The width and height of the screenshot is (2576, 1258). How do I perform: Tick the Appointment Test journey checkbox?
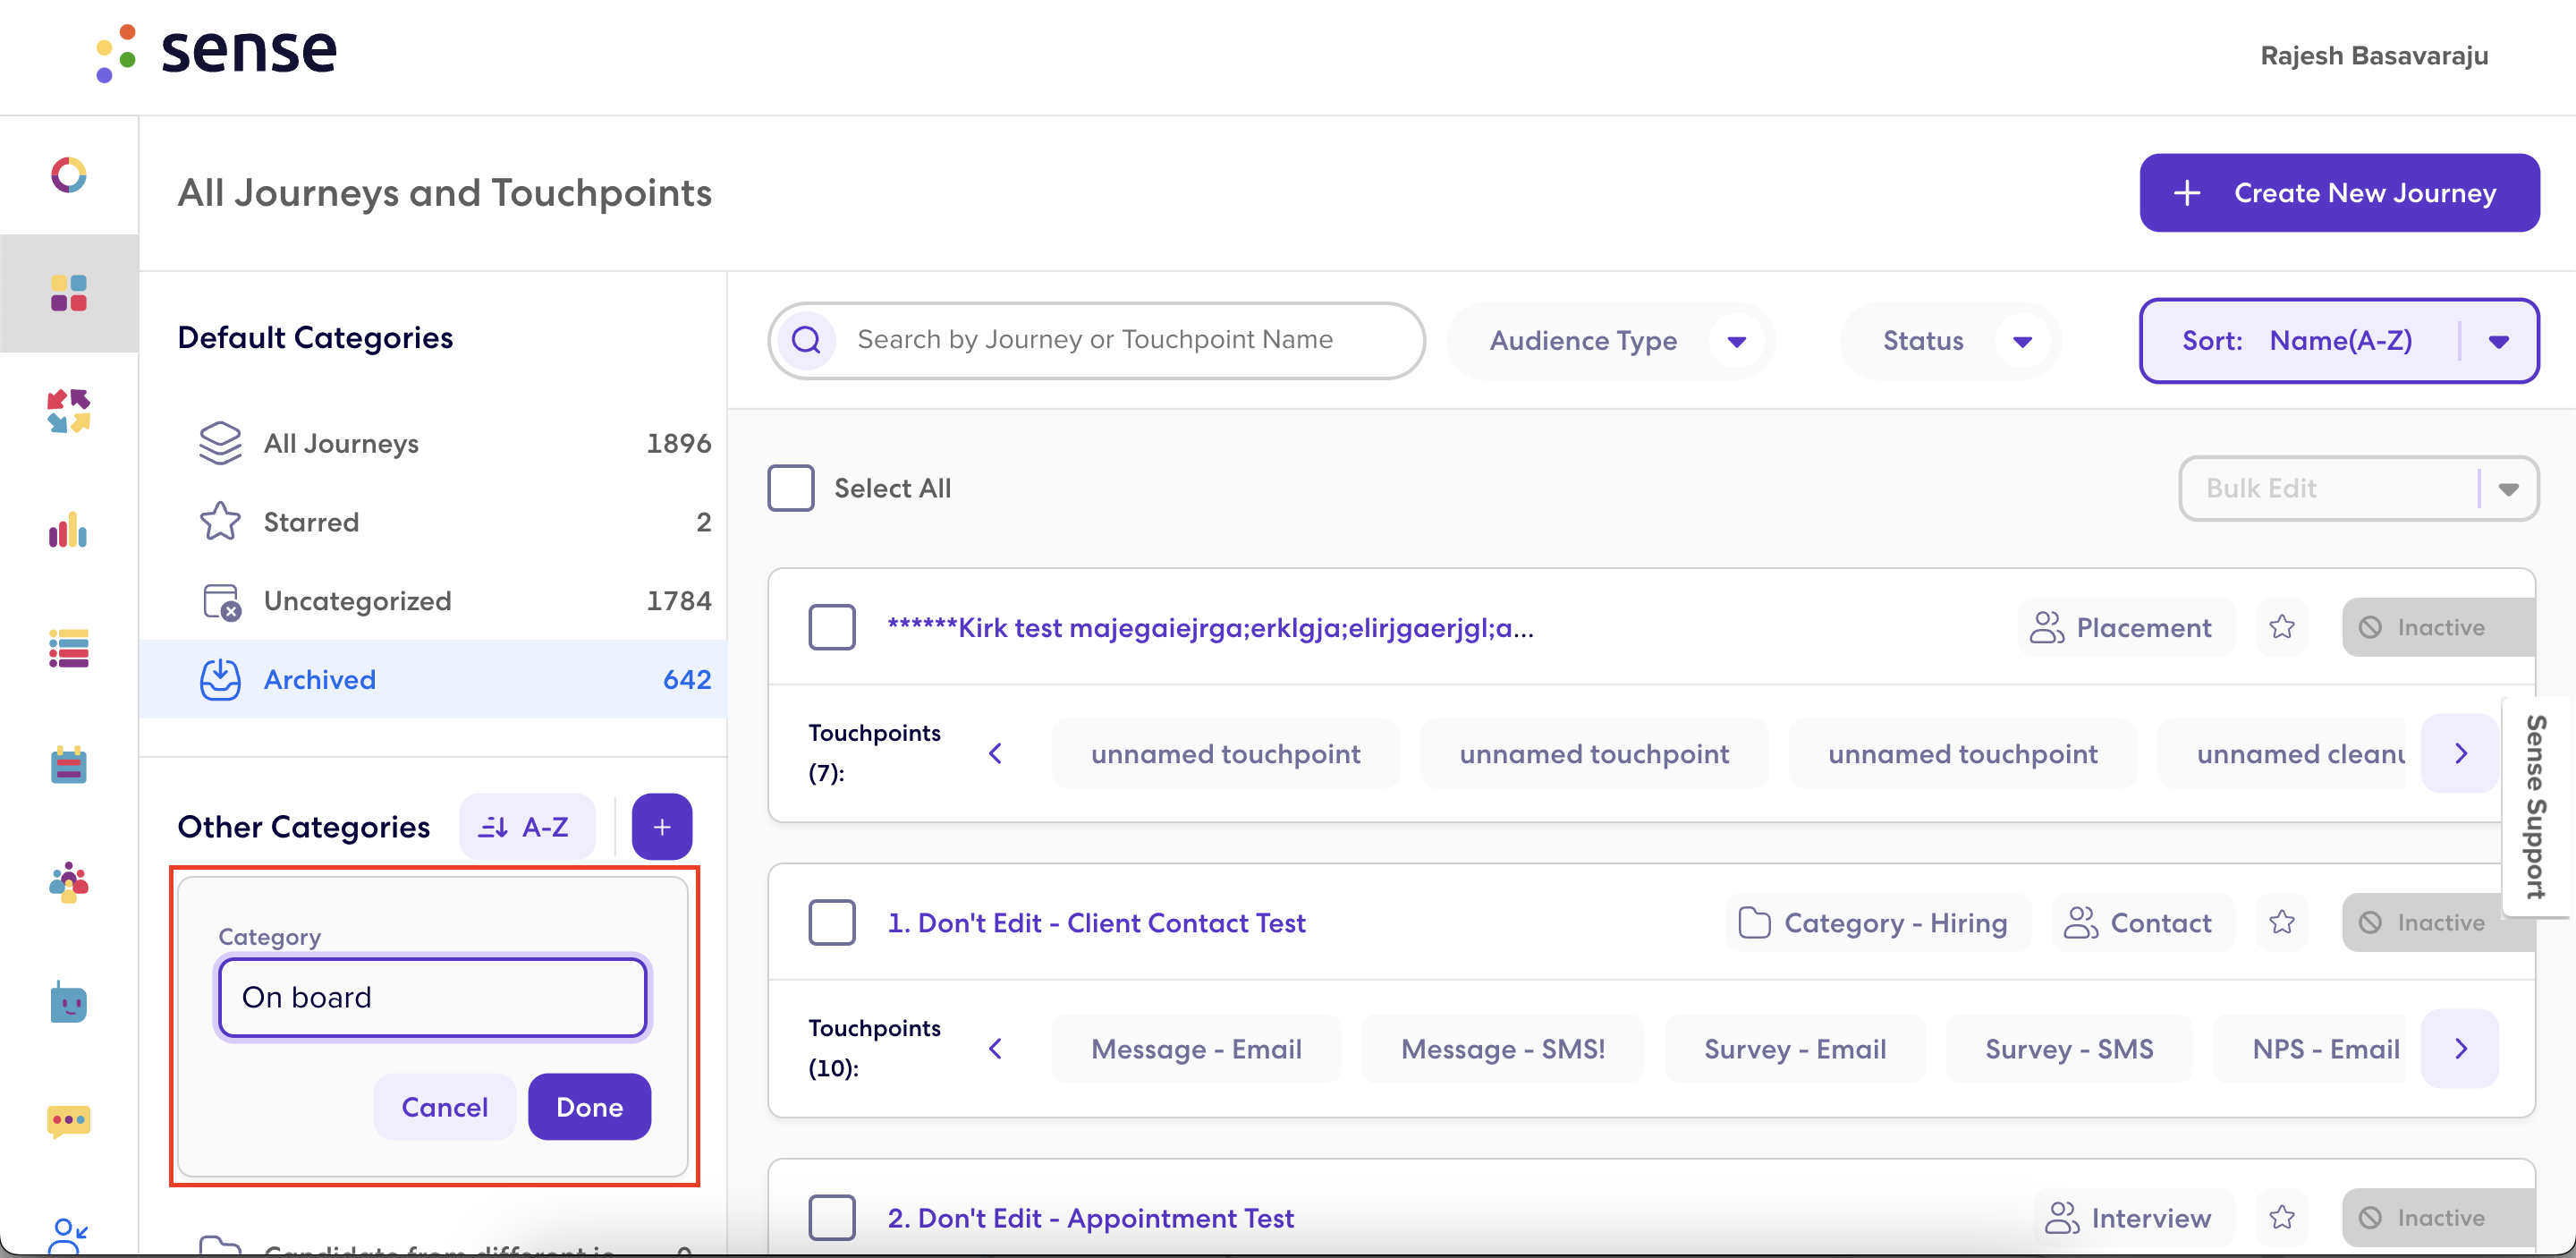click(x=831, y=1217)
